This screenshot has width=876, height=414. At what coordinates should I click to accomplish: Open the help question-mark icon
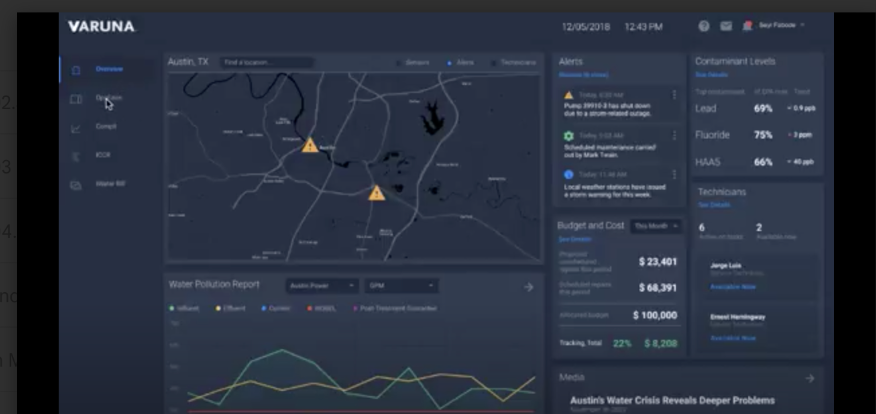(704, 26)
